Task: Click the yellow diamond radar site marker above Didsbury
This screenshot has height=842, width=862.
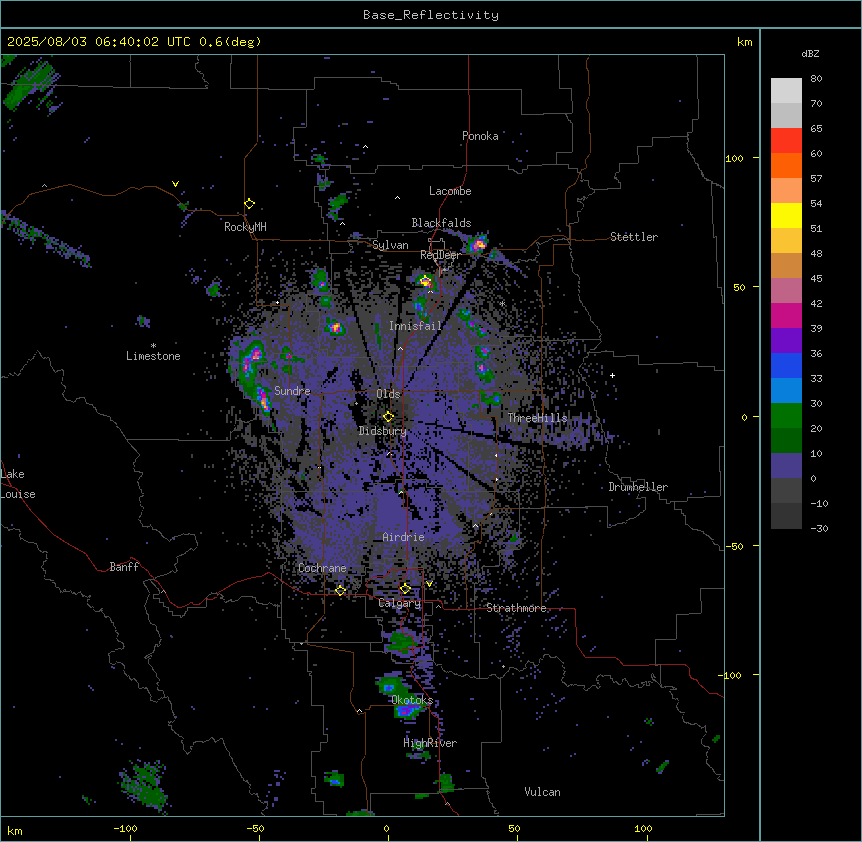Action: tap(389, 417)
